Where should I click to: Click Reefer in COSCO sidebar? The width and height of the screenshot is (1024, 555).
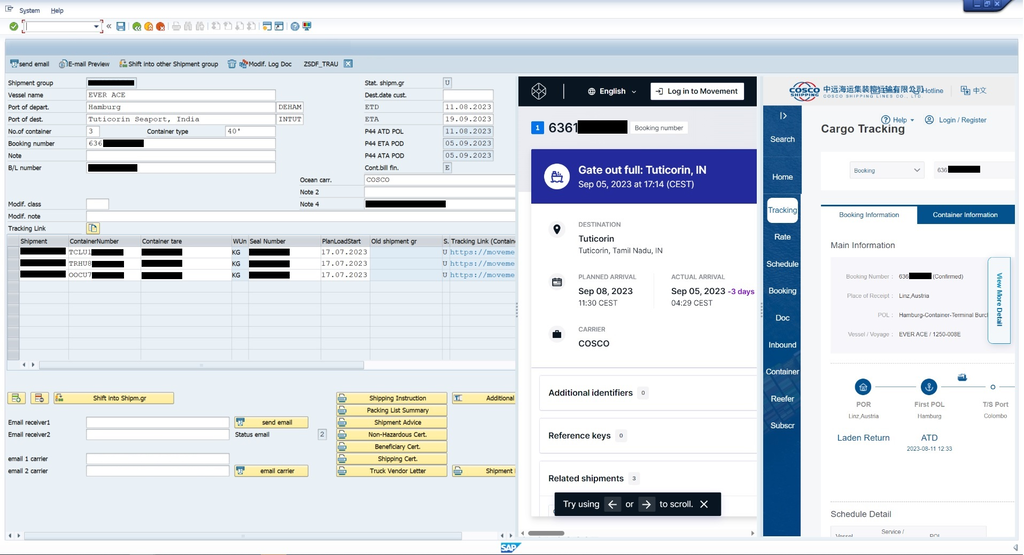(x=782, y=398)
